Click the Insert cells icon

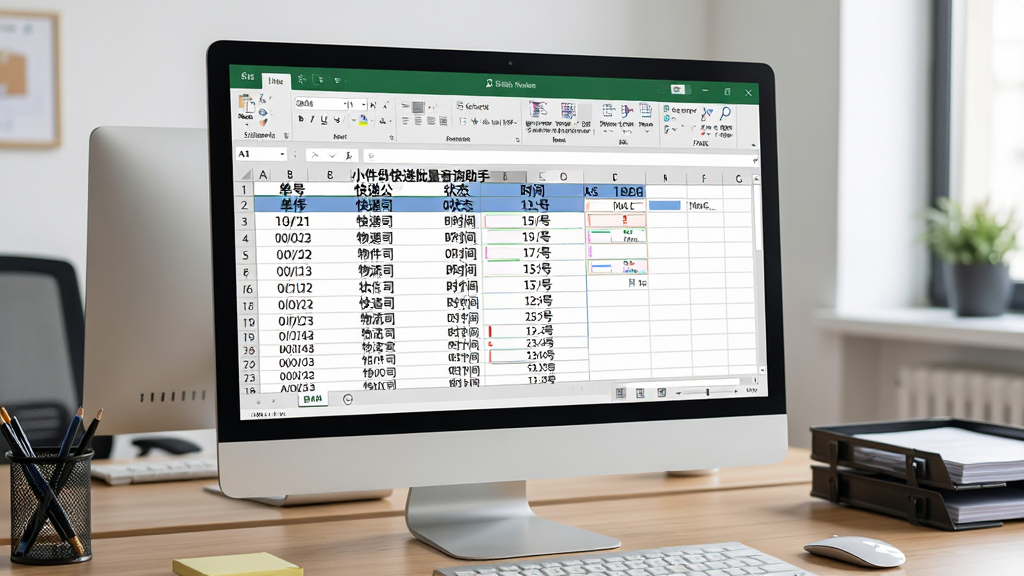(608, 111)
